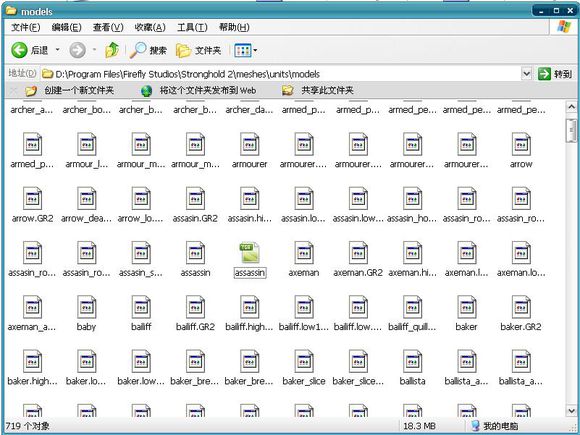Click the Windows flag logo
The height and width of the screenshot is (435, 580).
(564, 27)
